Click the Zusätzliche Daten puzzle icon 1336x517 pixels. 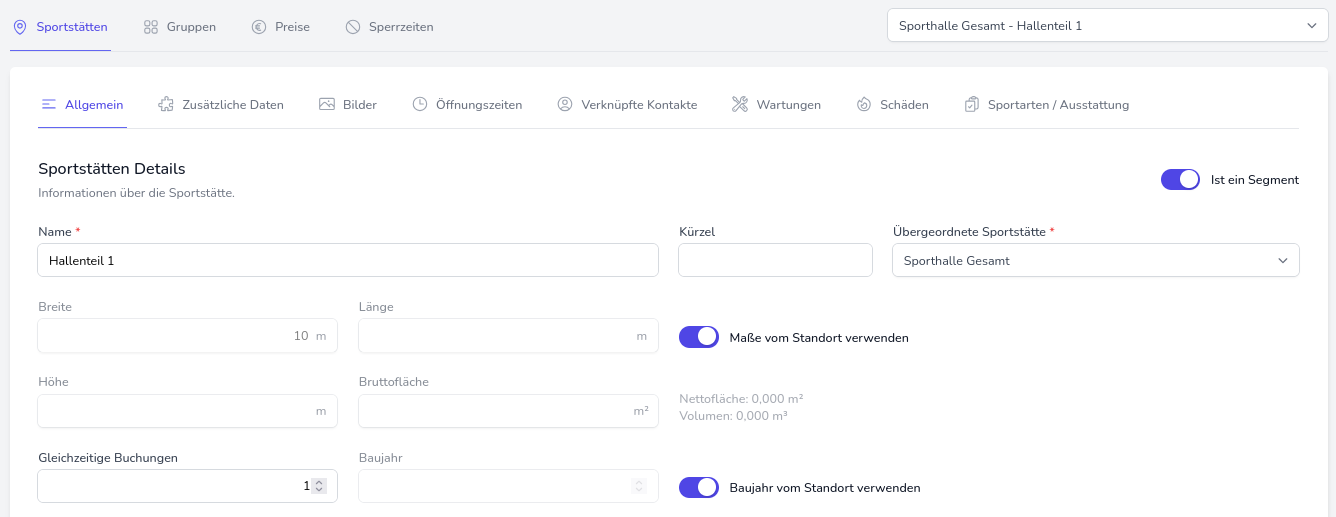166,104
